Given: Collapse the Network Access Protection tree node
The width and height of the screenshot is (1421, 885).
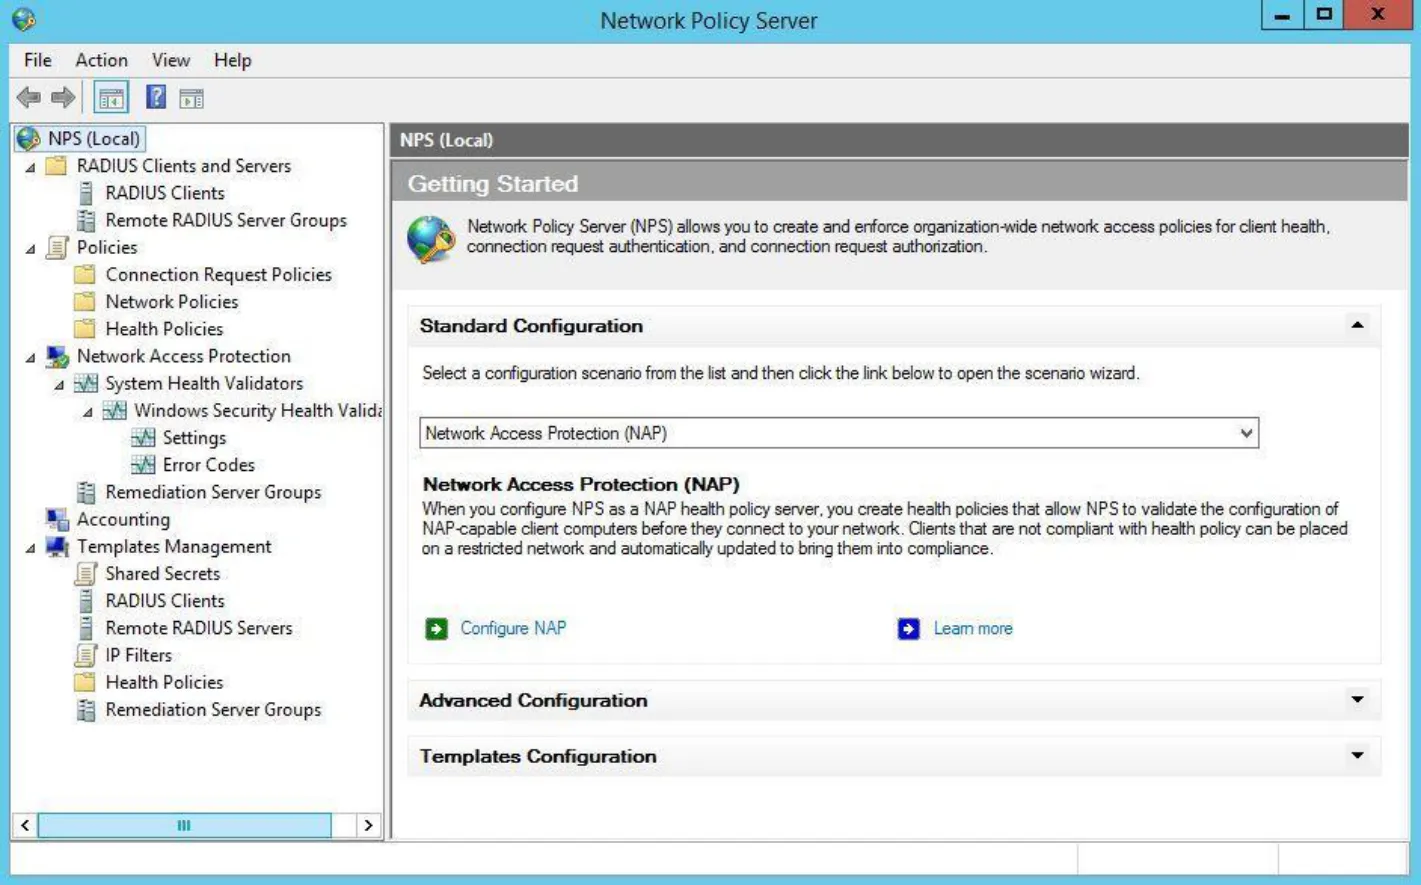Looking at the screenshot, I should point(31,357).
